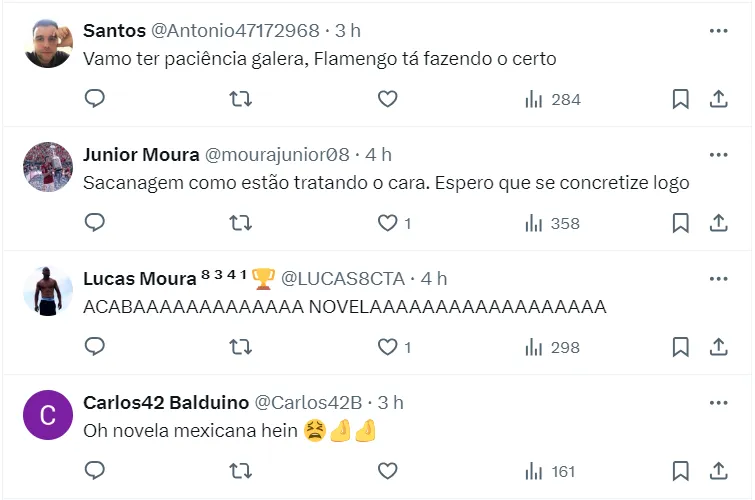Viewport: 755px width, 500px height.
Task: Retweet Santos's post about Flamengo
Action: tap(241, 99)
